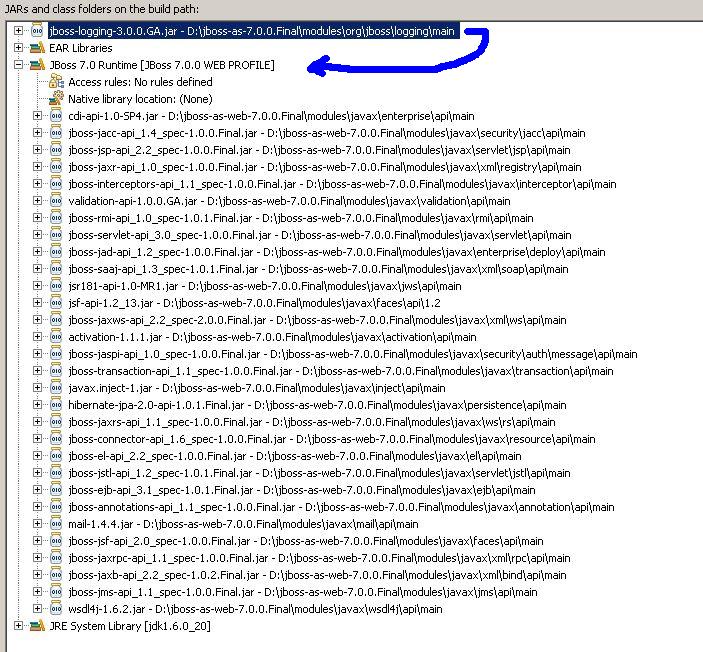Expand the mail-1.4.4.jar node

click(38, 524)
